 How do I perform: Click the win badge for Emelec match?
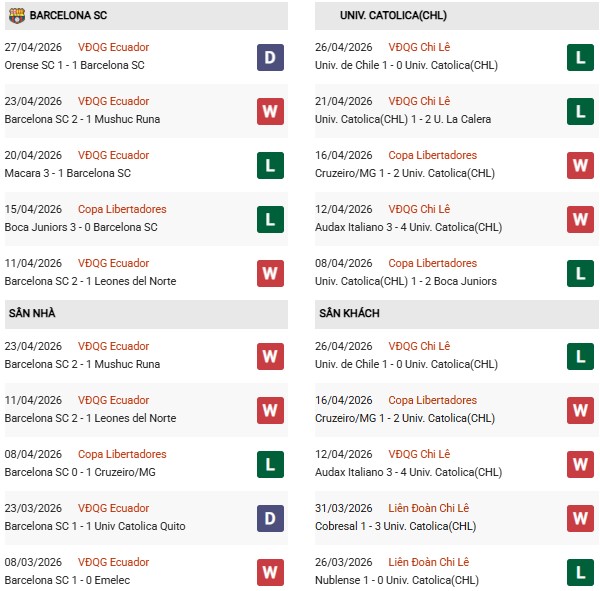(270, 572)
